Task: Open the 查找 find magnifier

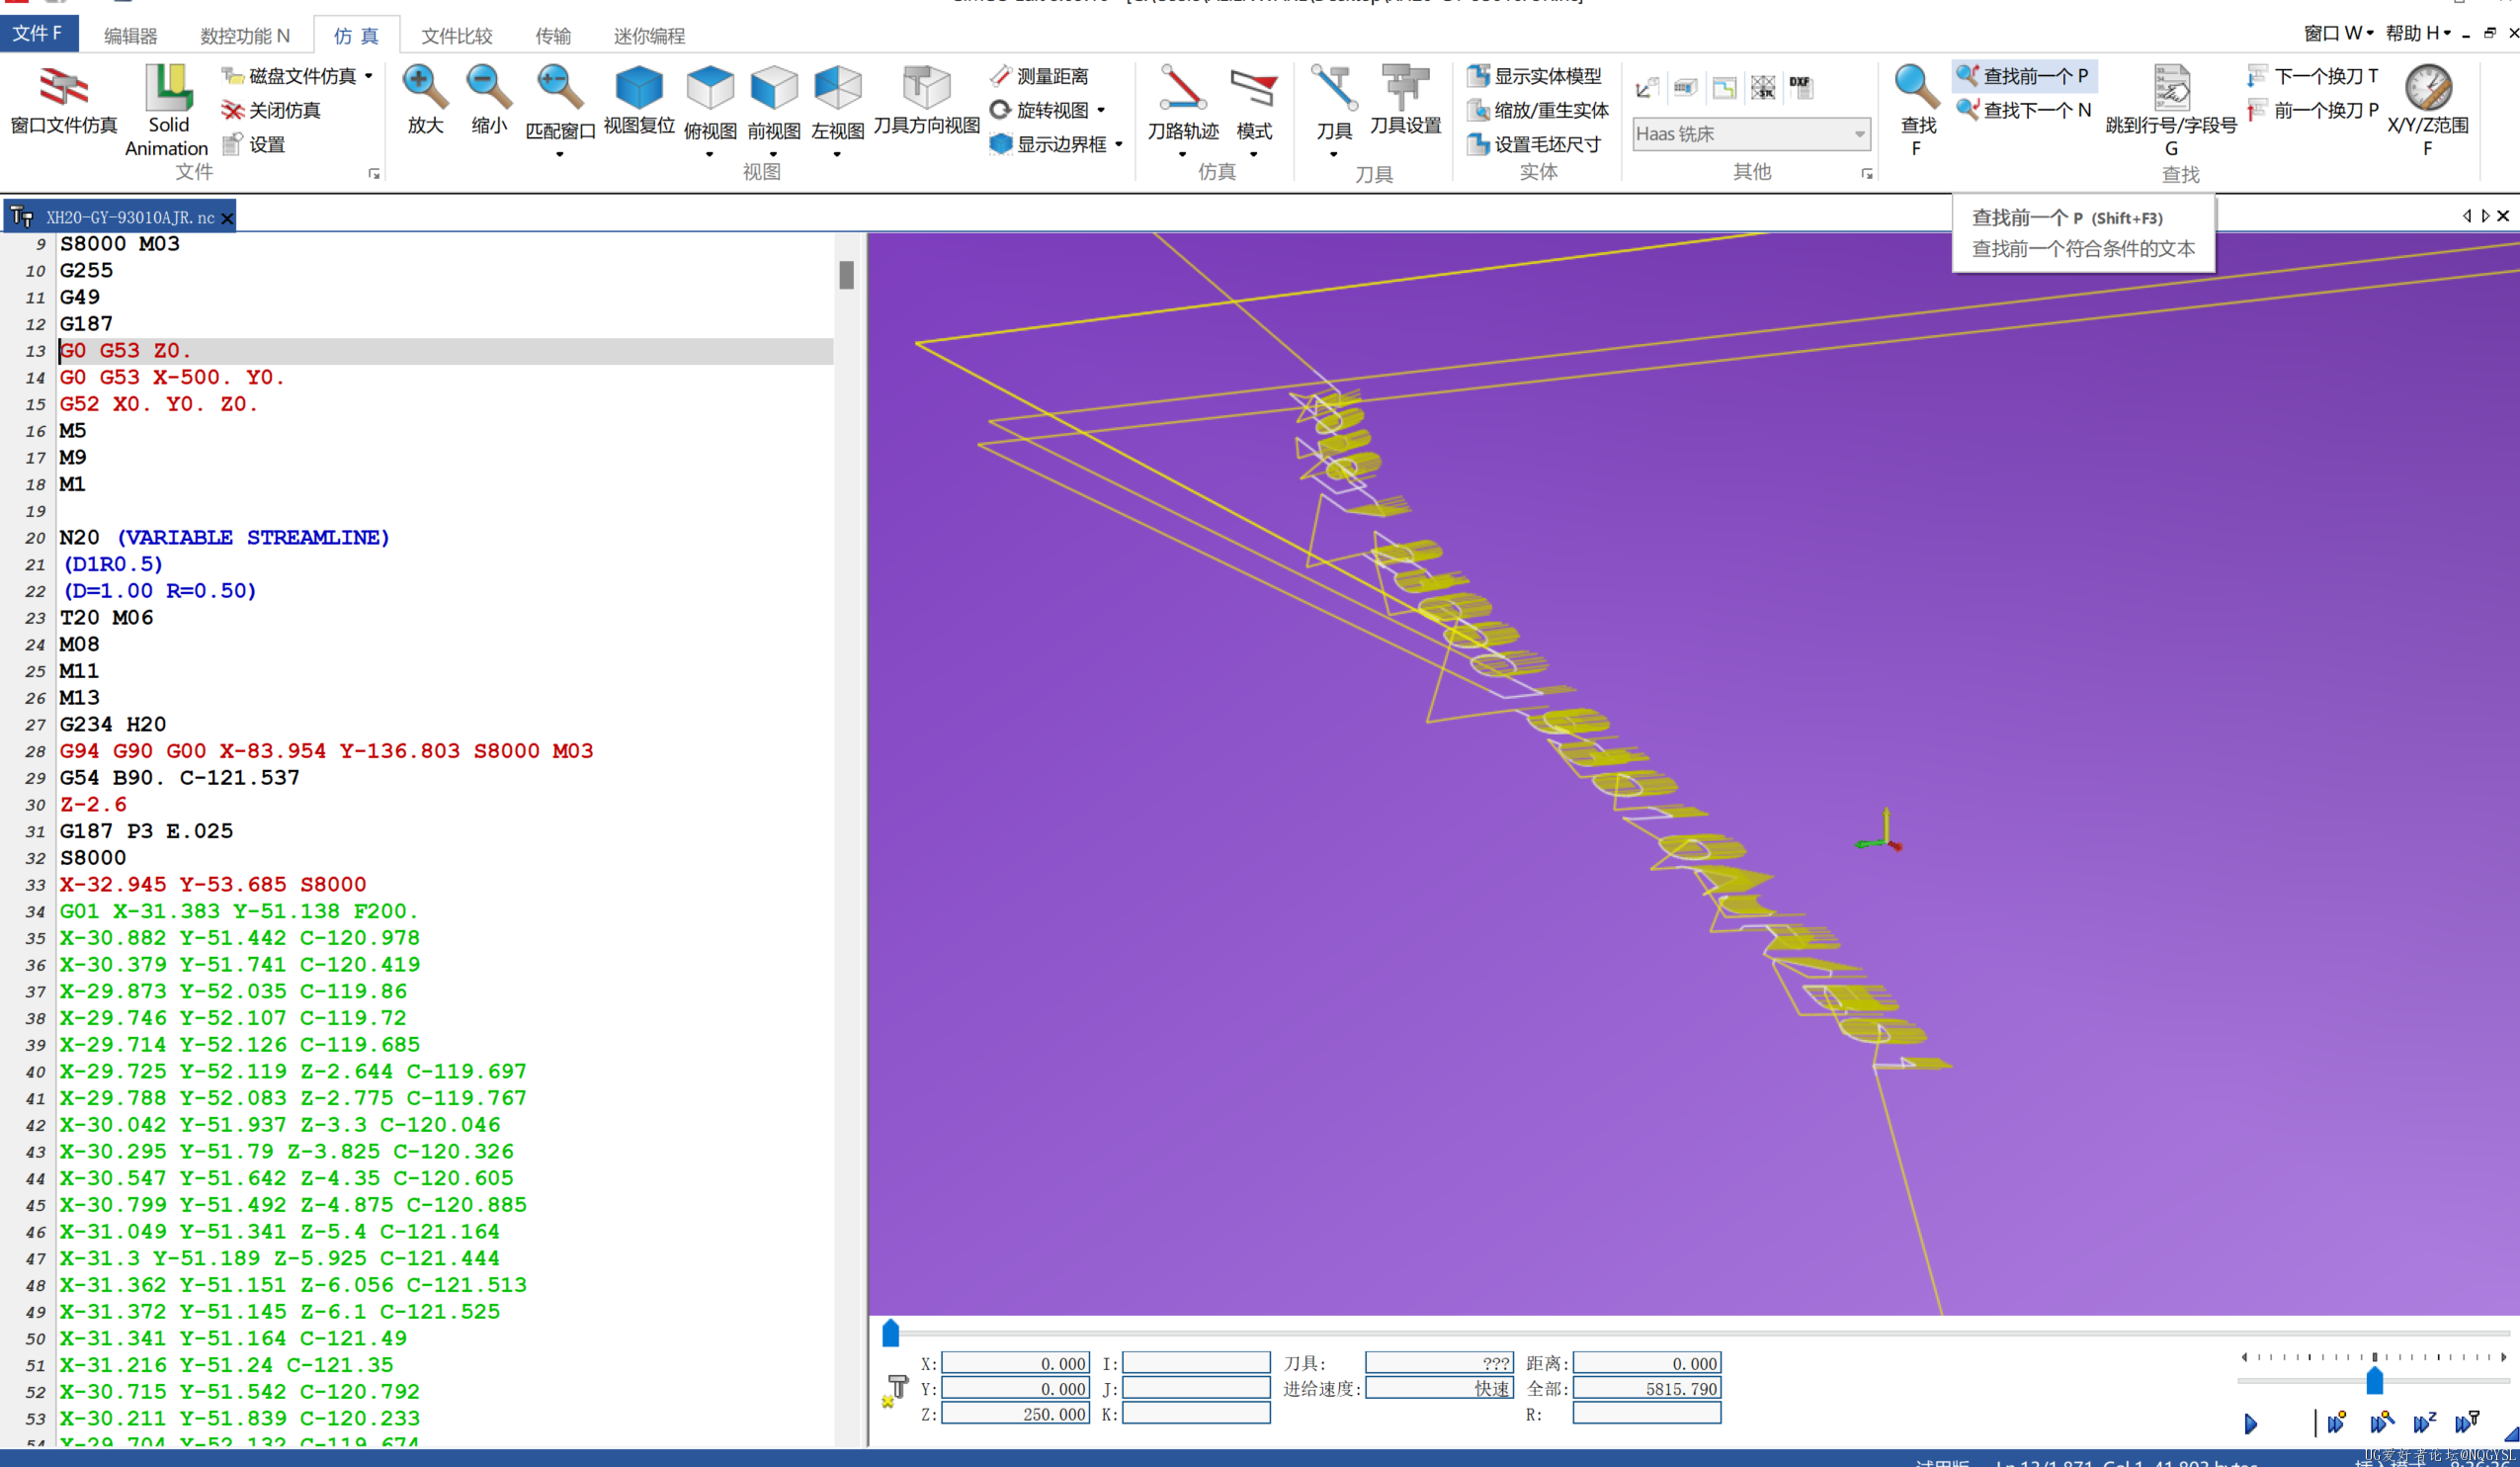Action: click(1917, 108)
